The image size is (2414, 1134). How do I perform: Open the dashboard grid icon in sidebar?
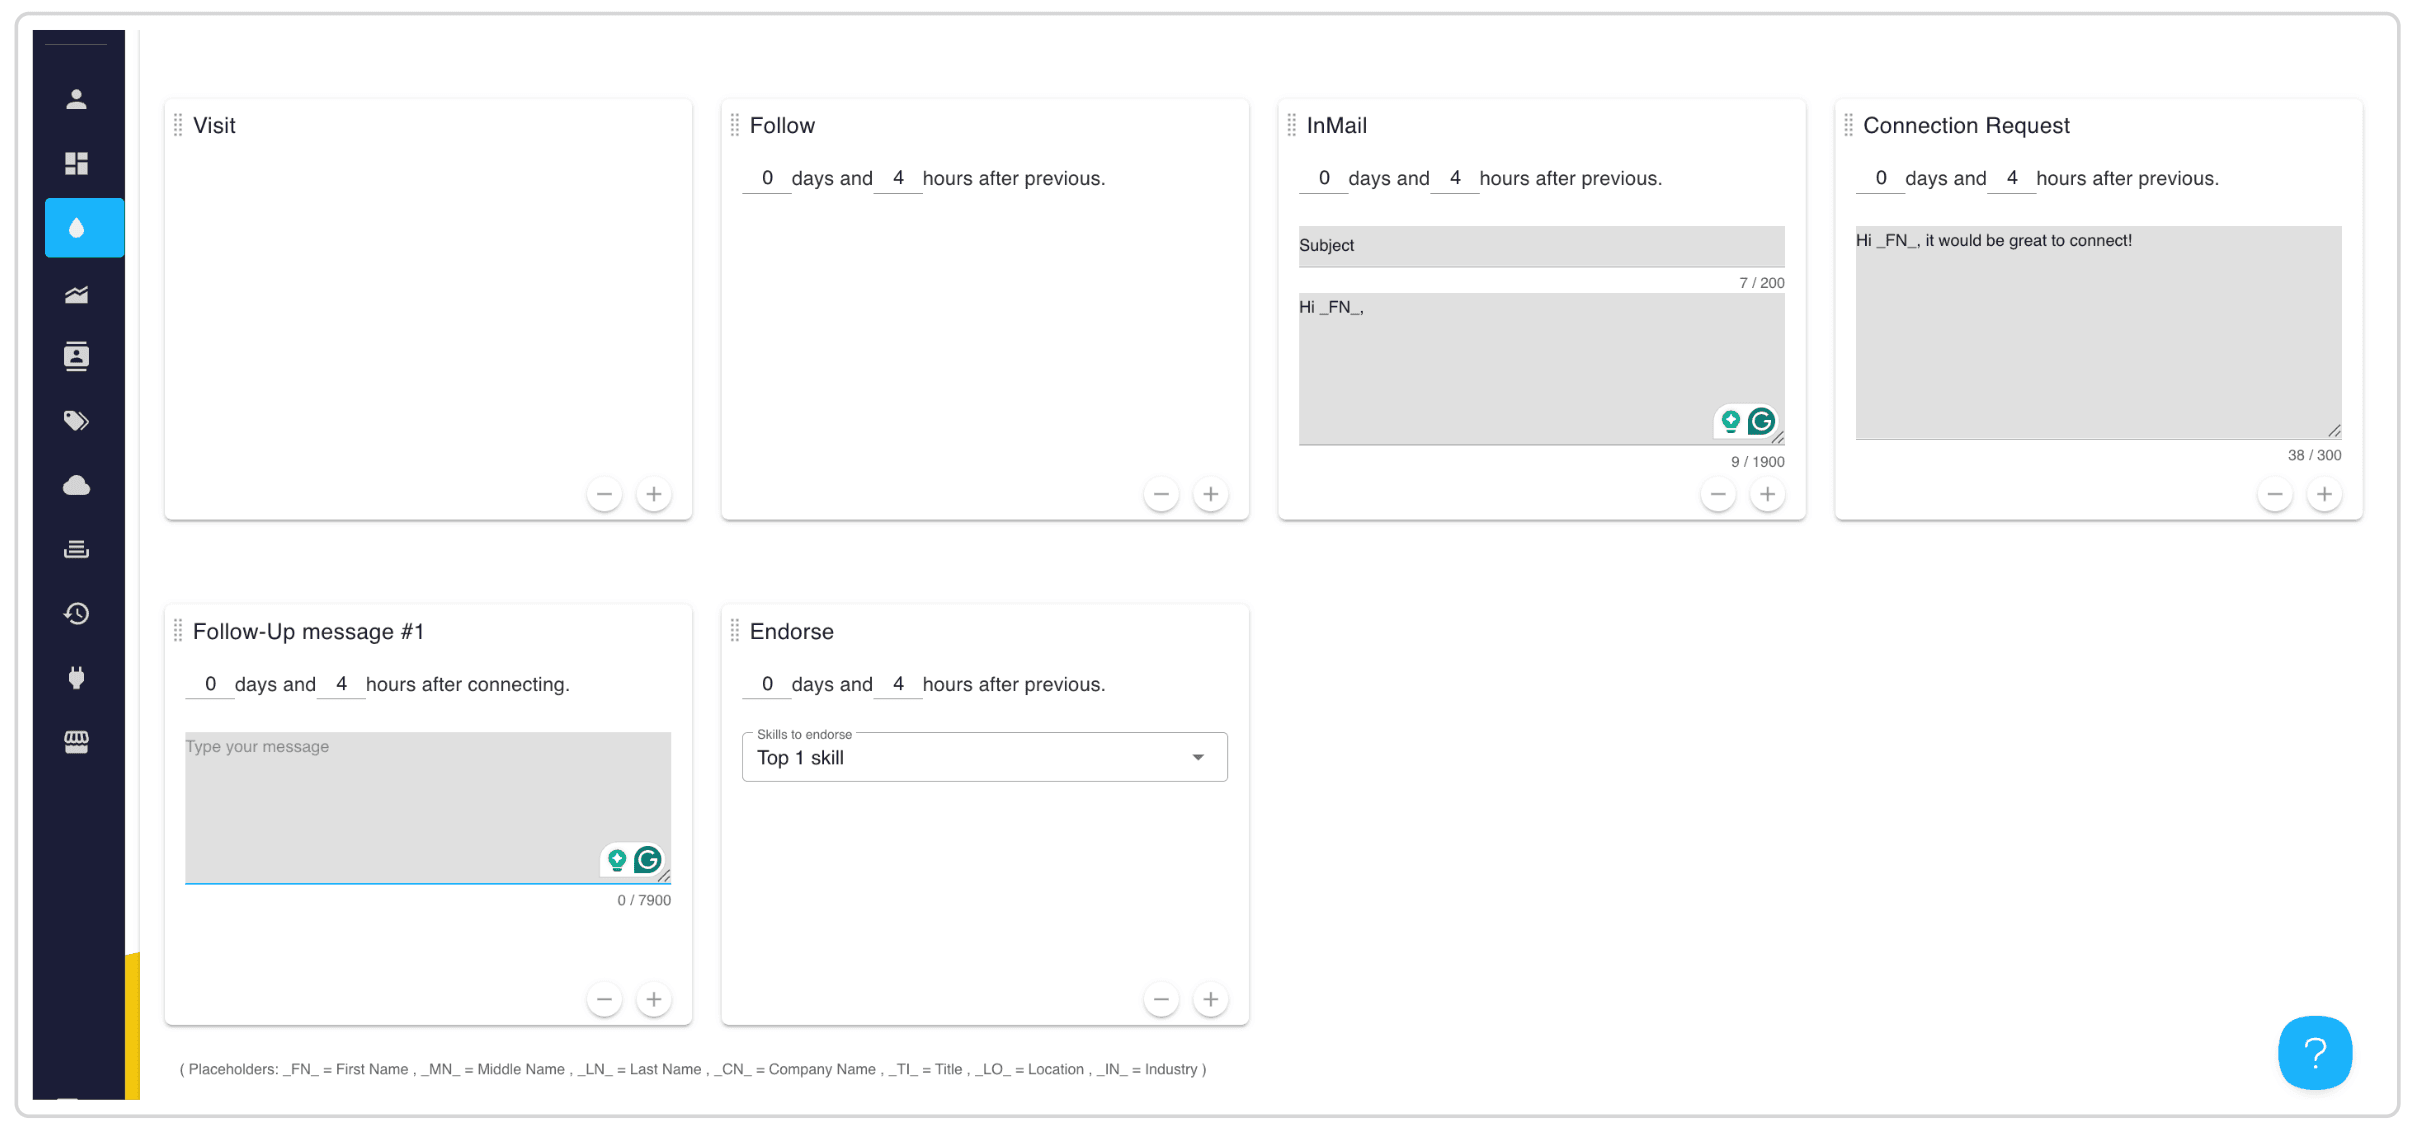(77, 163)
